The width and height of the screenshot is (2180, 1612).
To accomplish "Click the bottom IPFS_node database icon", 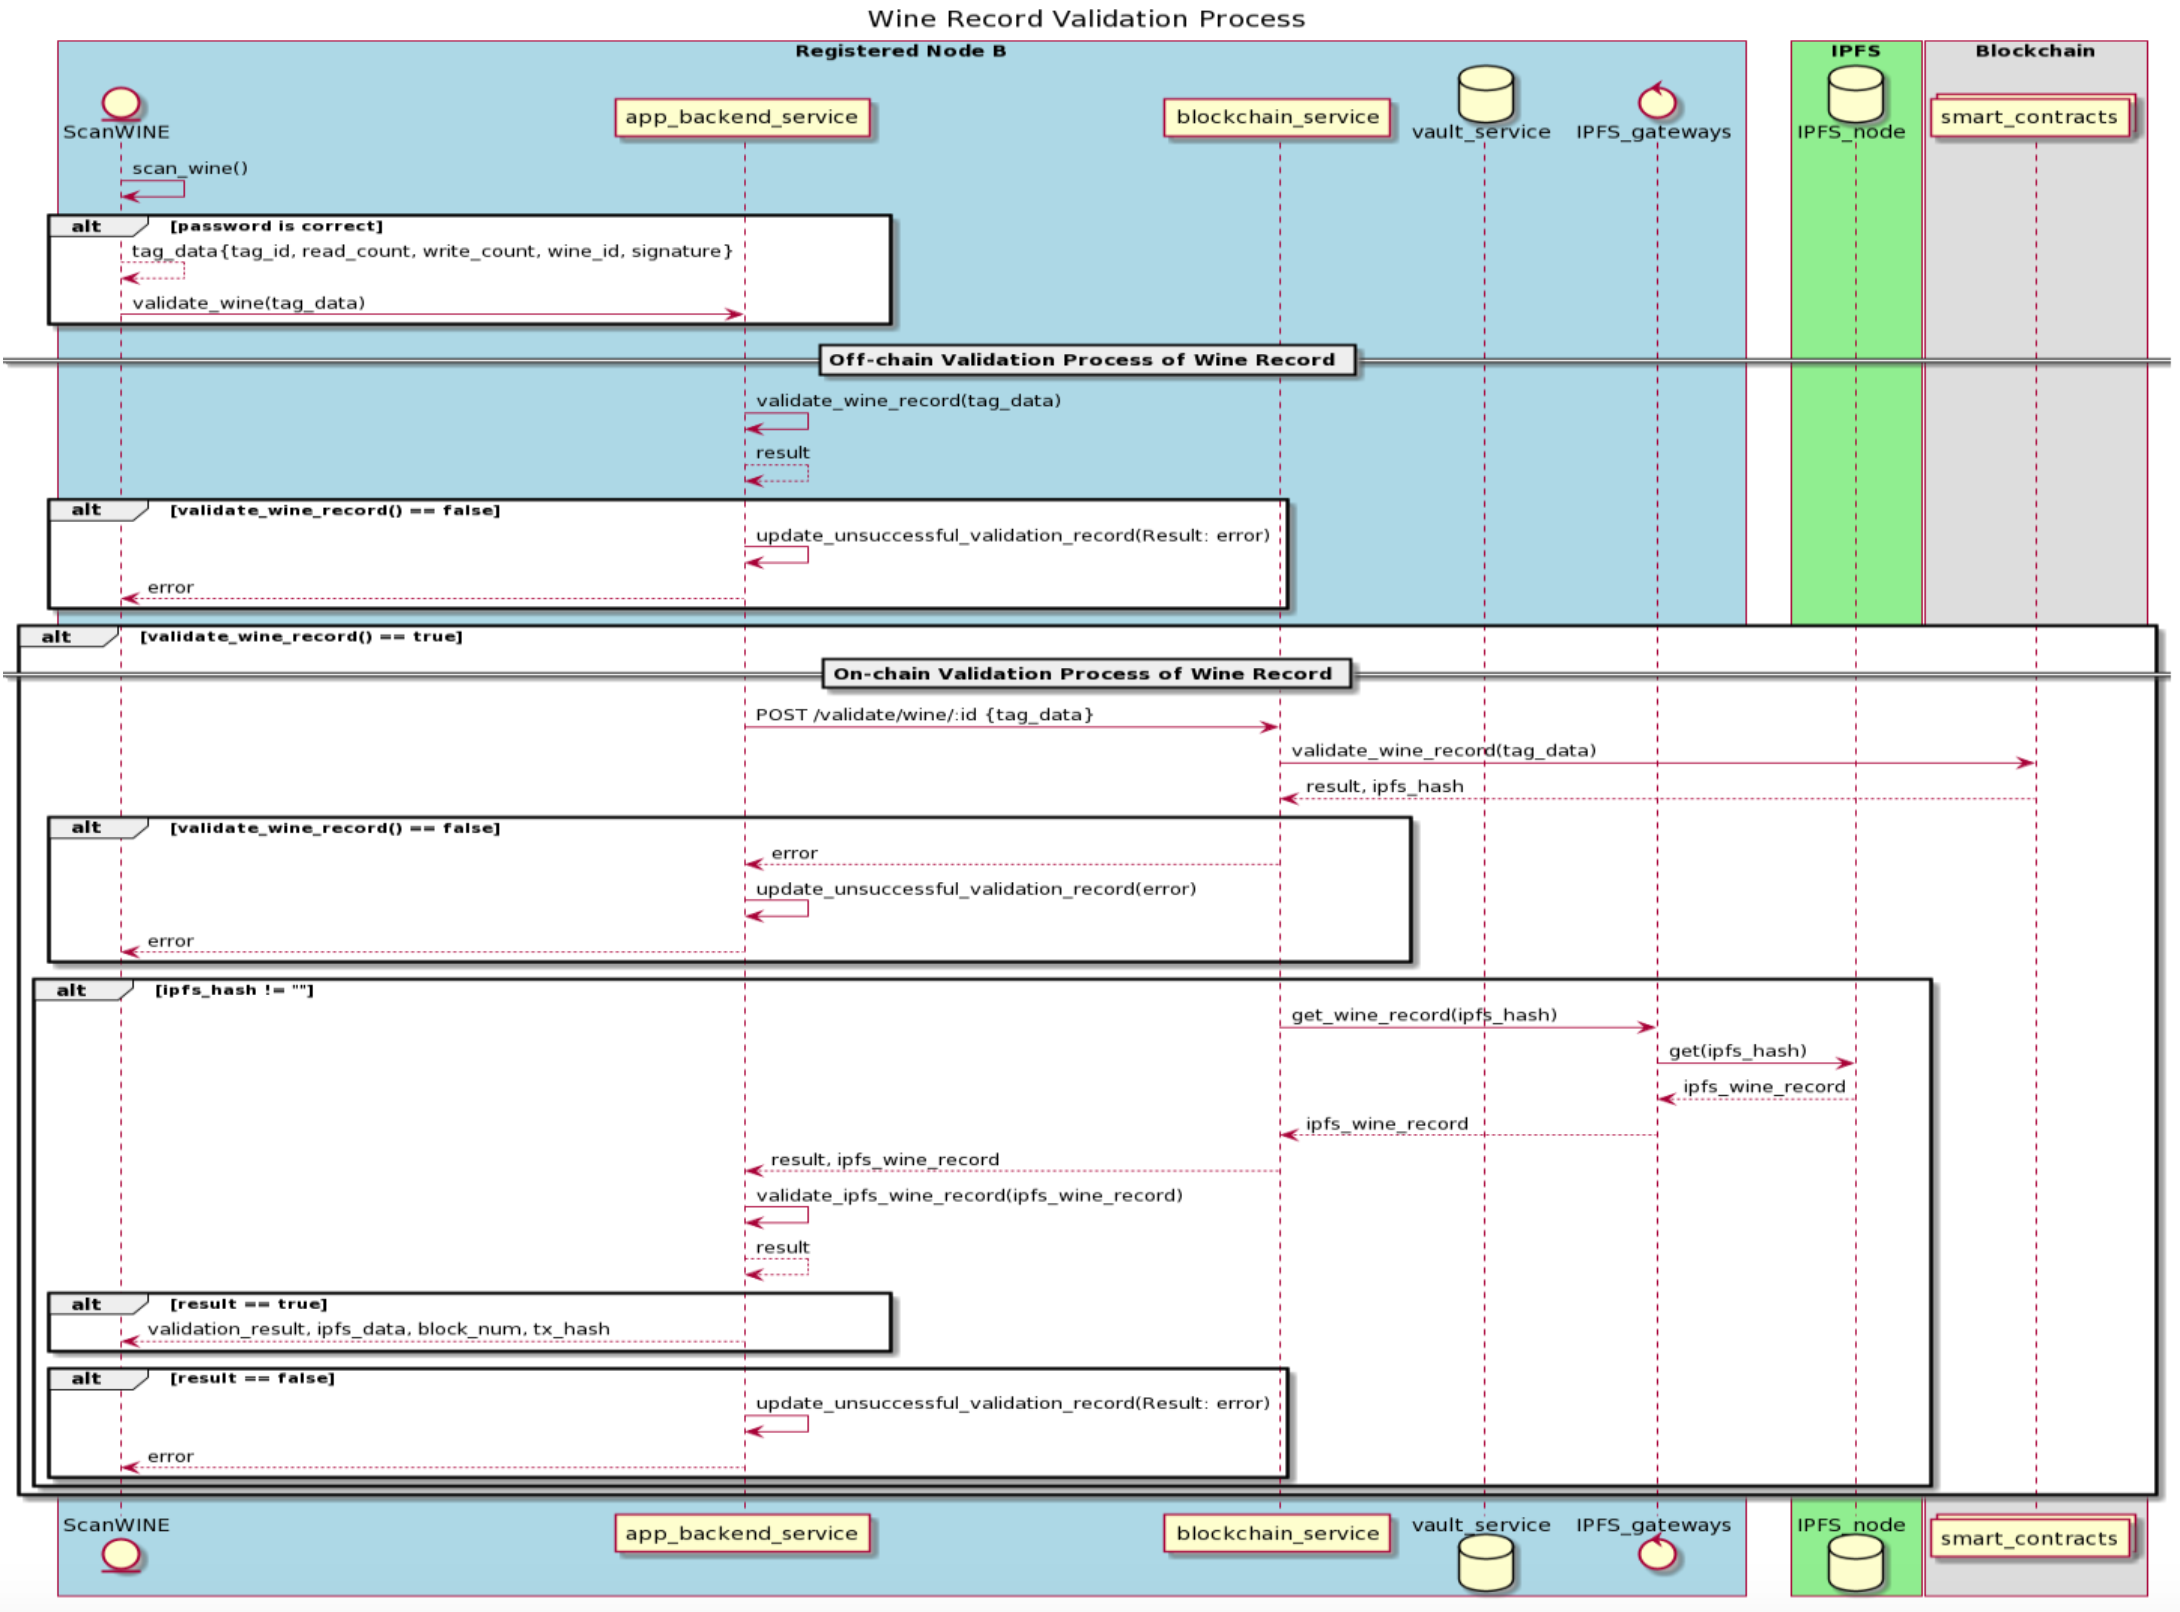I will (x=1855, y=1562).
